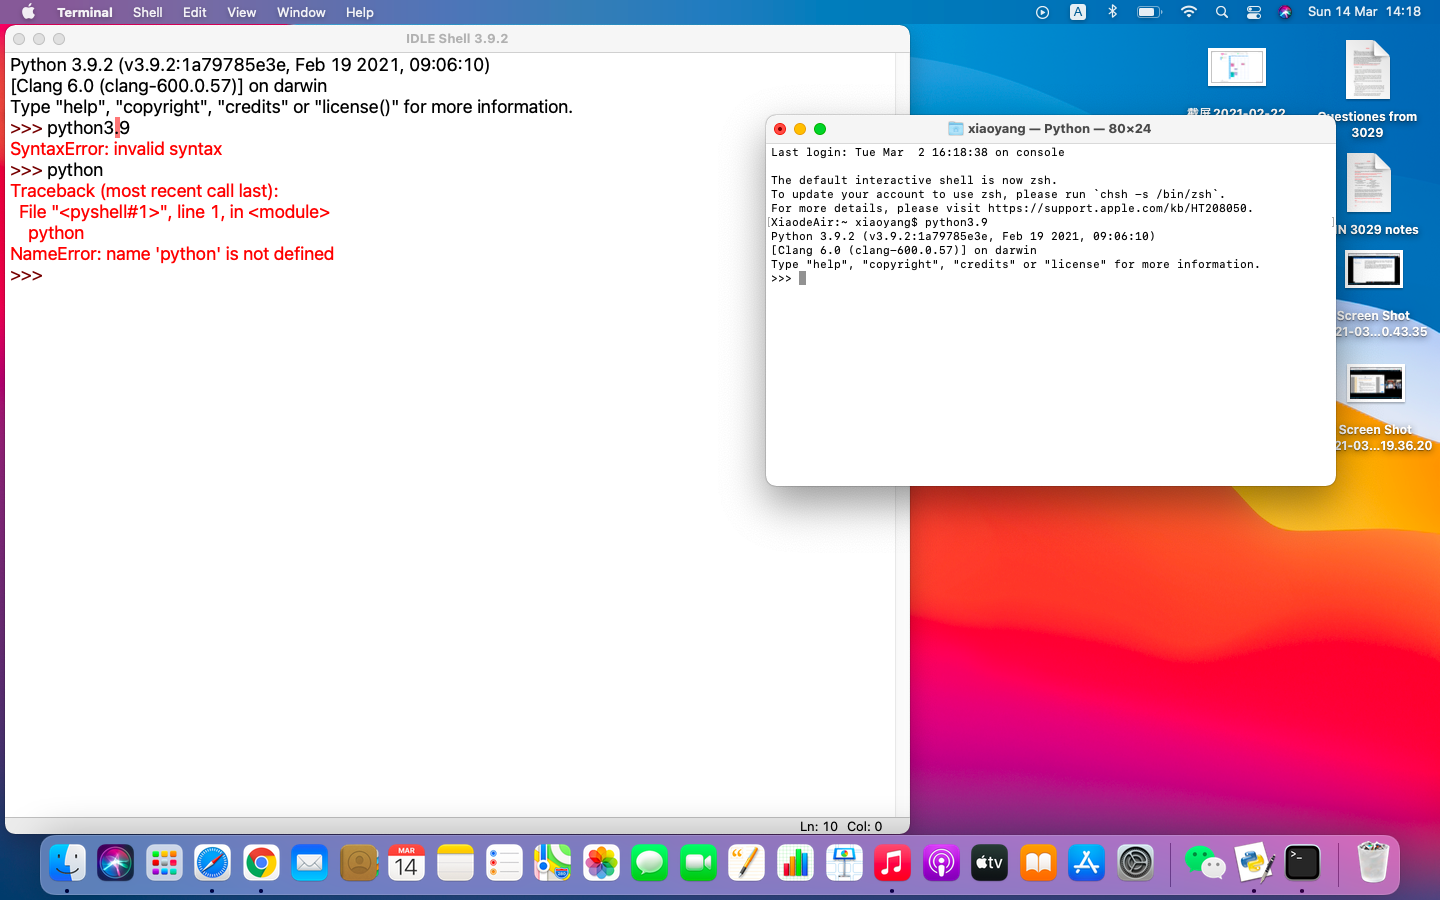Open the Mail app in Dock

[x=309, y=862]
